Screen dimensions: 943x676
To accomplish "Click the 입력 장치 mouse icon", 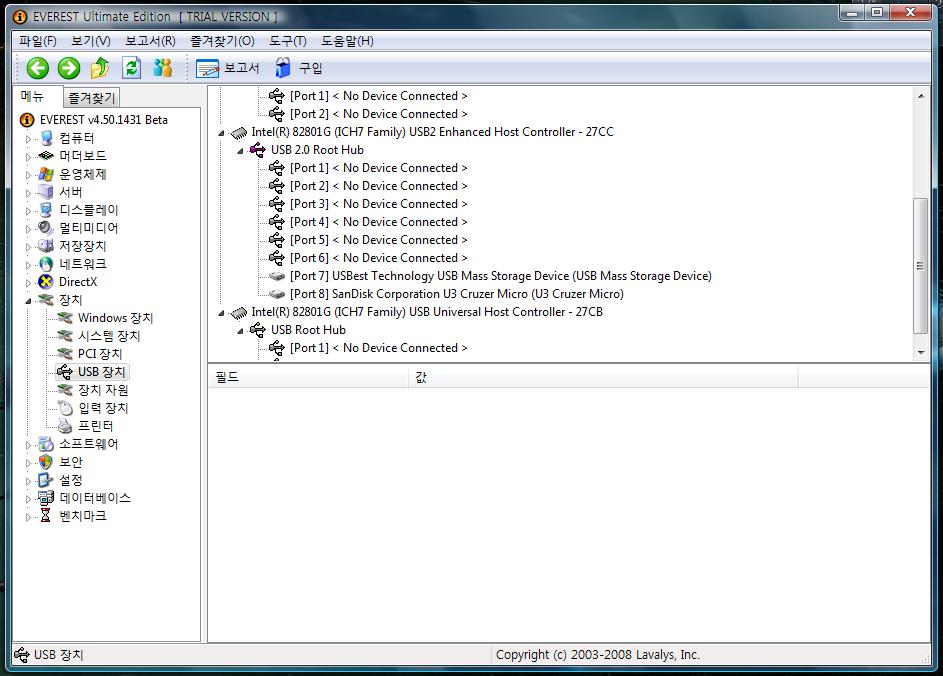I will click(x=65, y=408).
